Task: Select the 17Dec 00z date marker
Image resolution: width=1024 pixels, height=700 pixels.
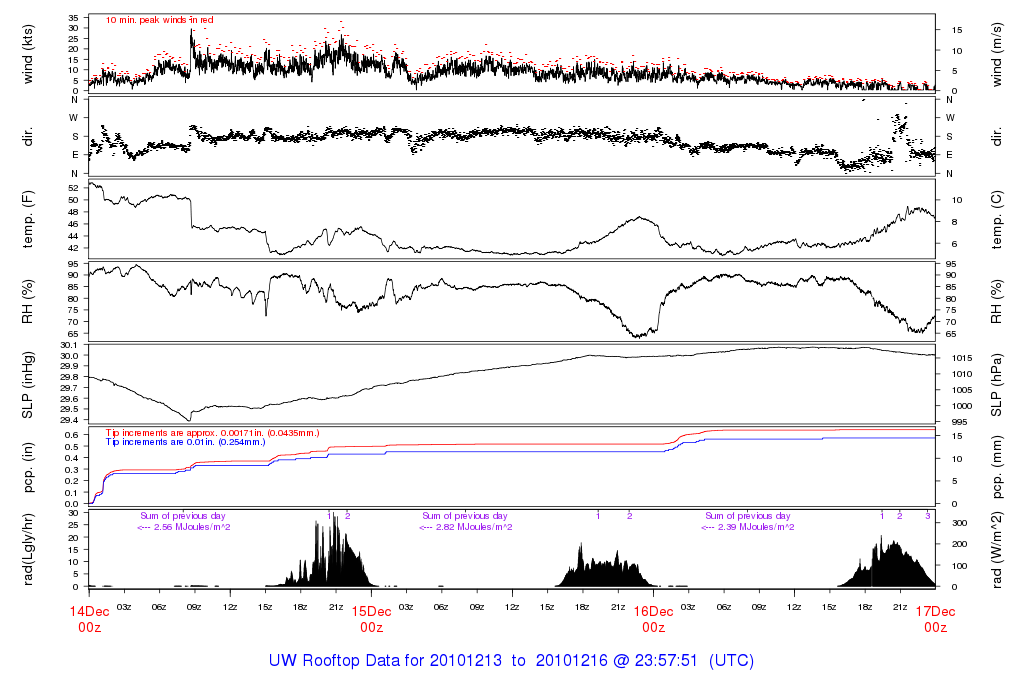Action: pos(935,619)
